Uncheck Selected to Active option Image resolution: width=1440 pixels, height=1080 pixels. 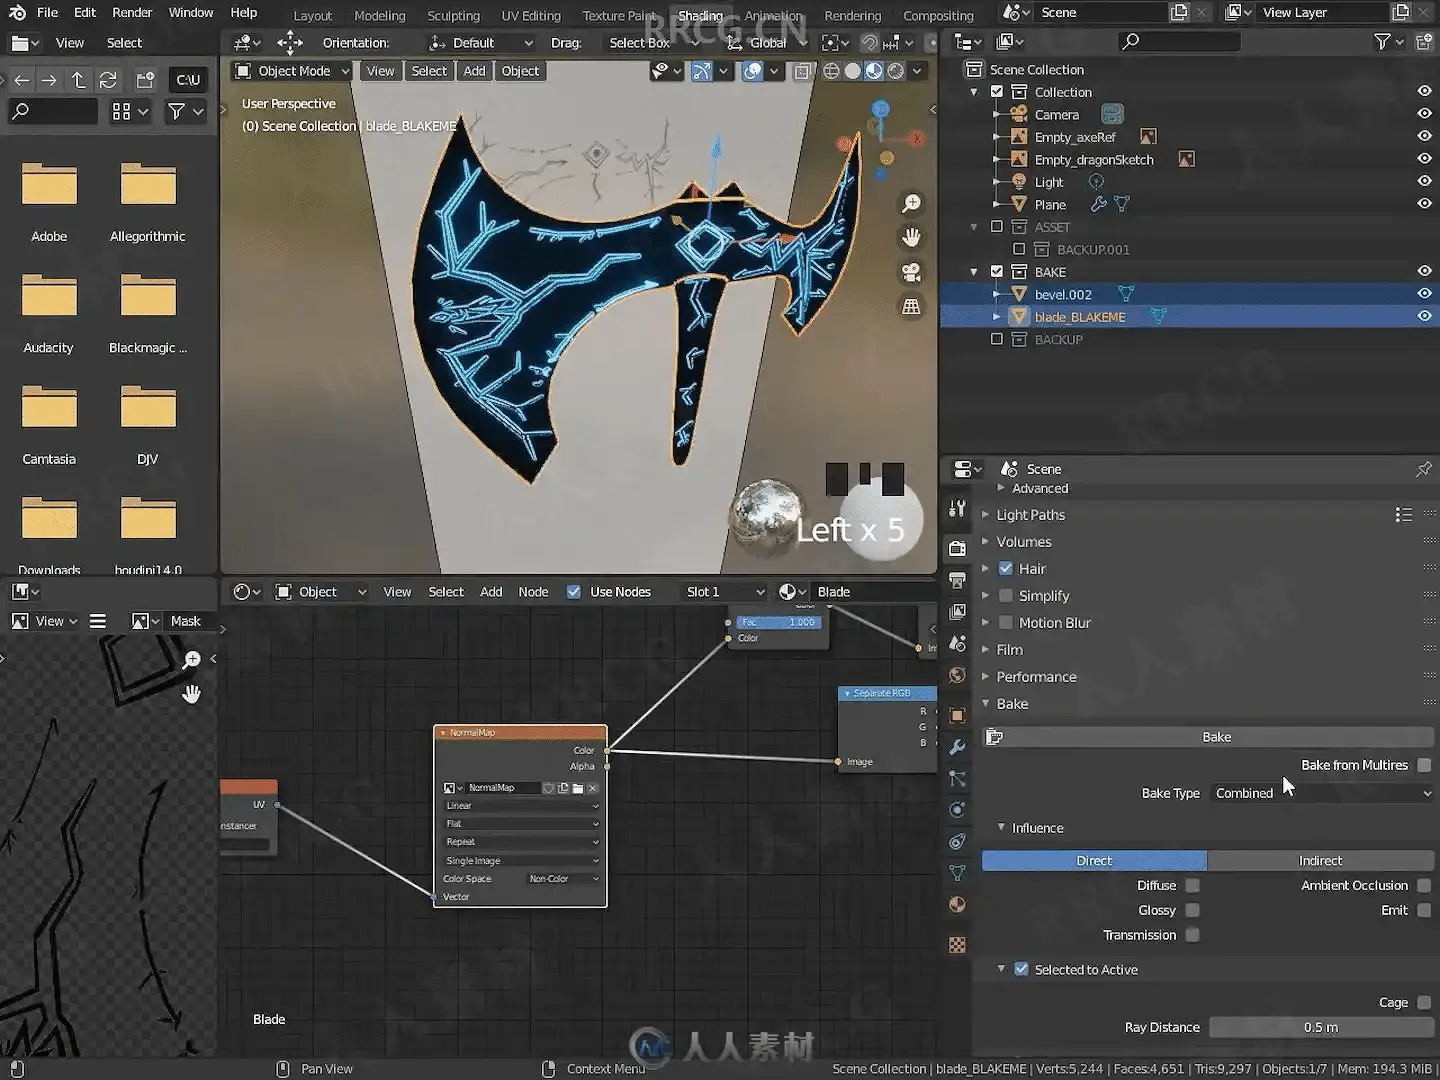tap(1021, 969)
